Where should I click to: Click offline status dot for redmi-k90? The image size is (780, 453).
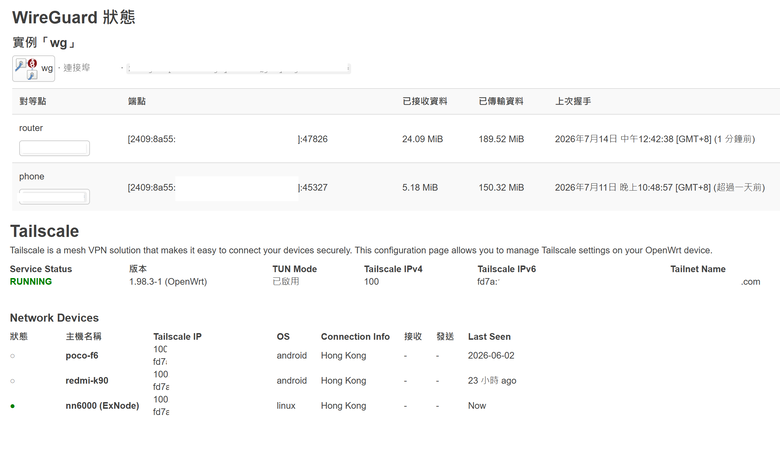(12, 381)
